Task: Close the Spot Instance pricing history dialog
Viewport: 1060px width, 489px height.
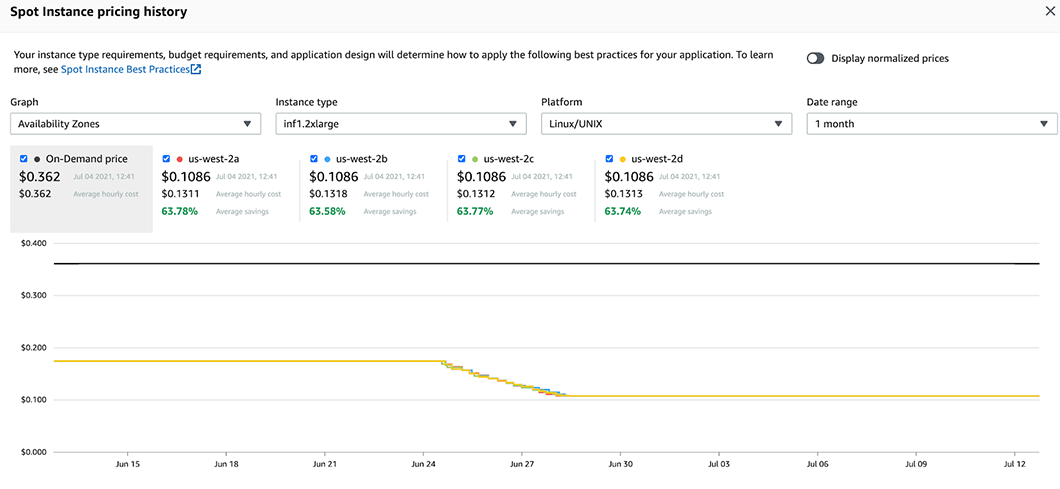Action: 1049,11
